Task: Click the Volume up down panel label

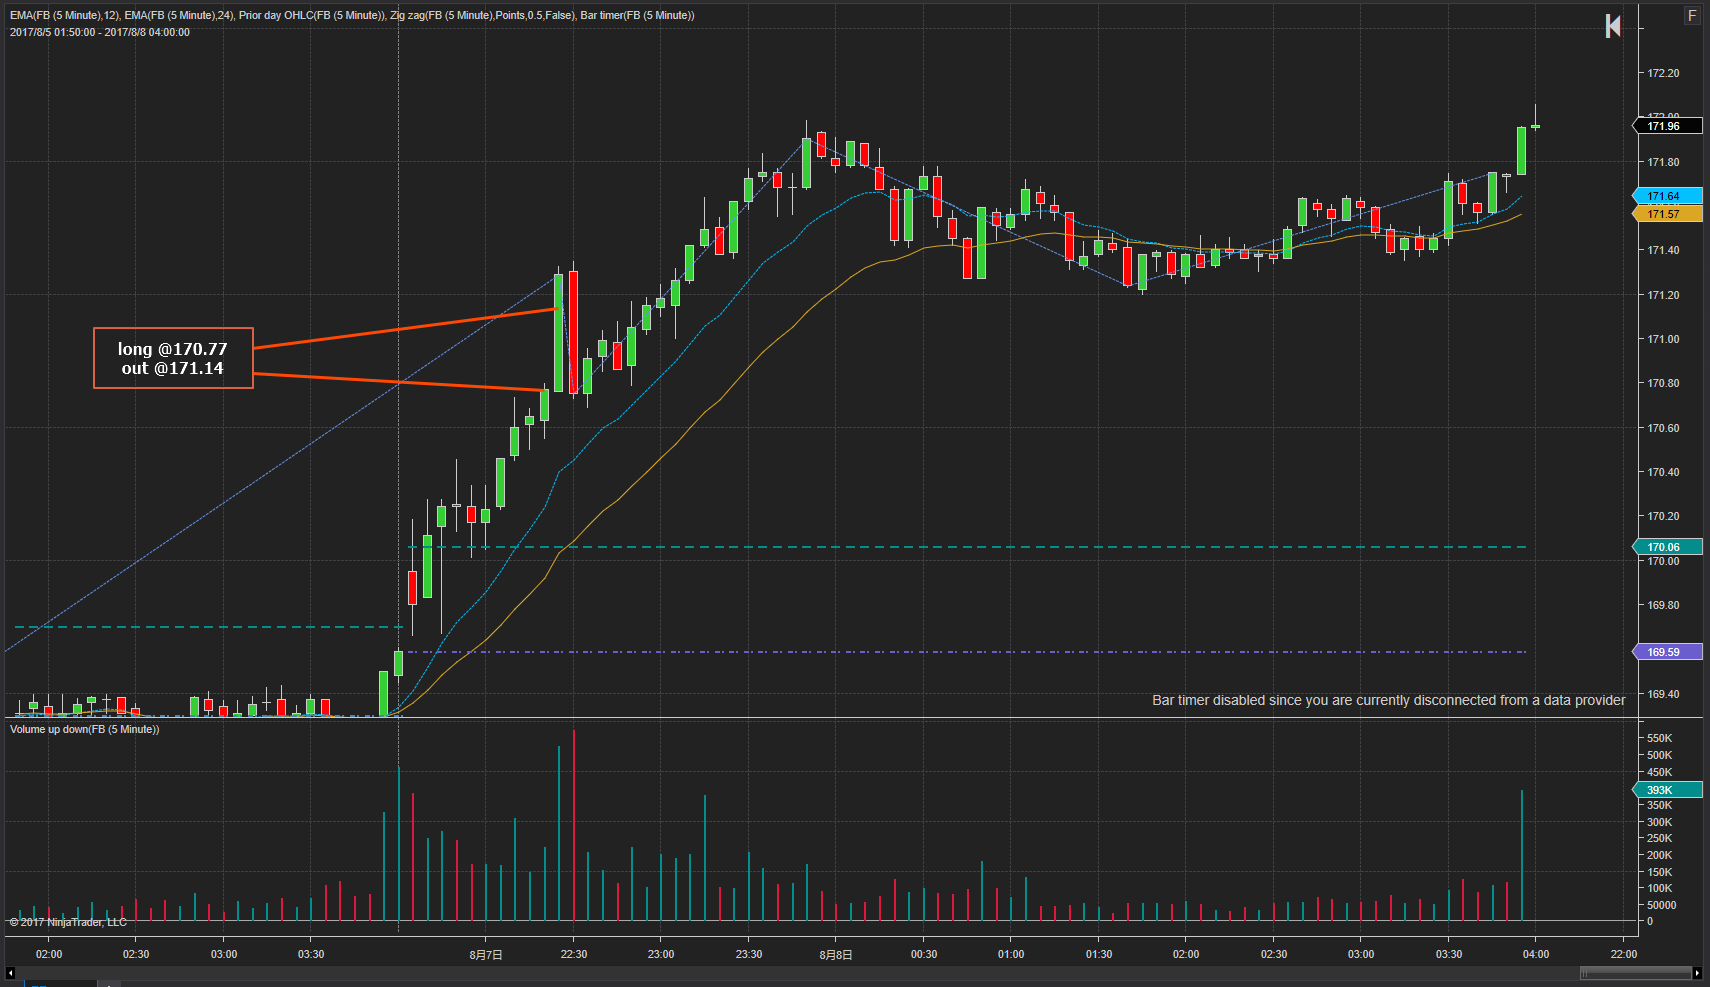Action: [x=85, y=729]
